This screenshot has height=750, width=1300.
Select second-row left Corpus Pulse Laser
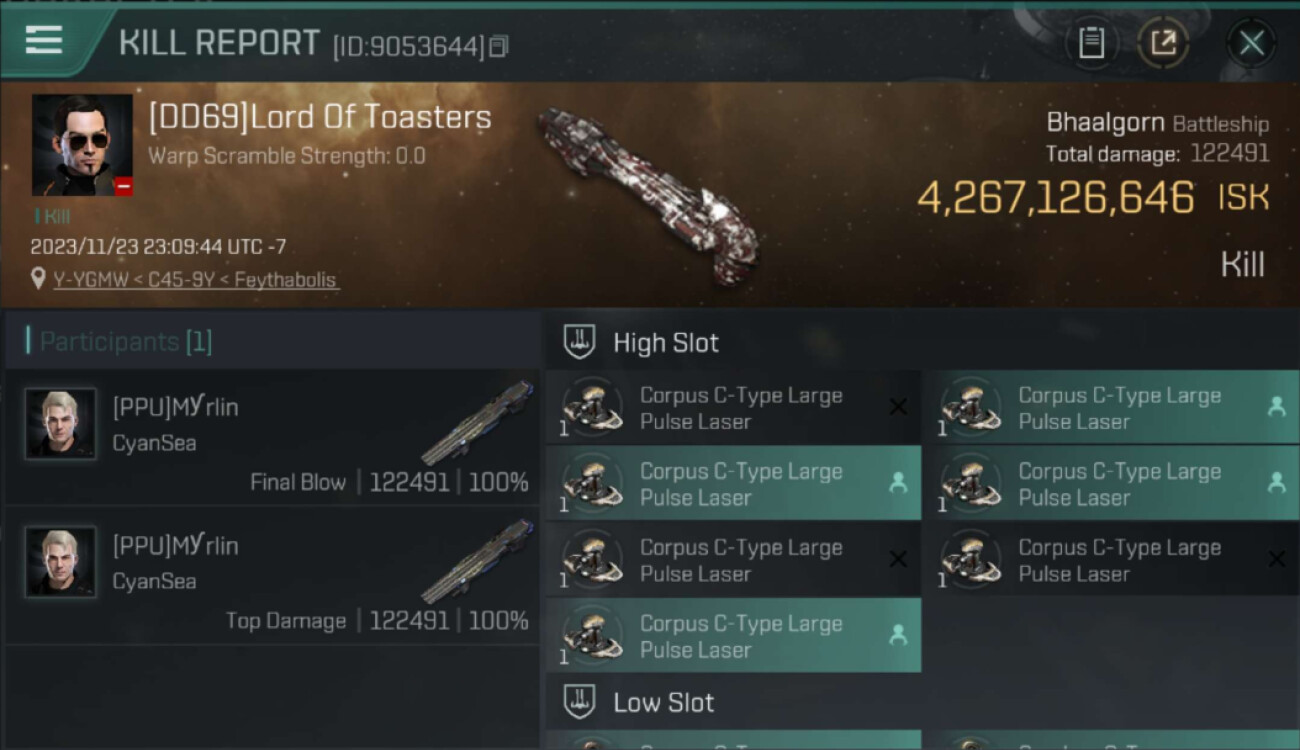[733, 484]
